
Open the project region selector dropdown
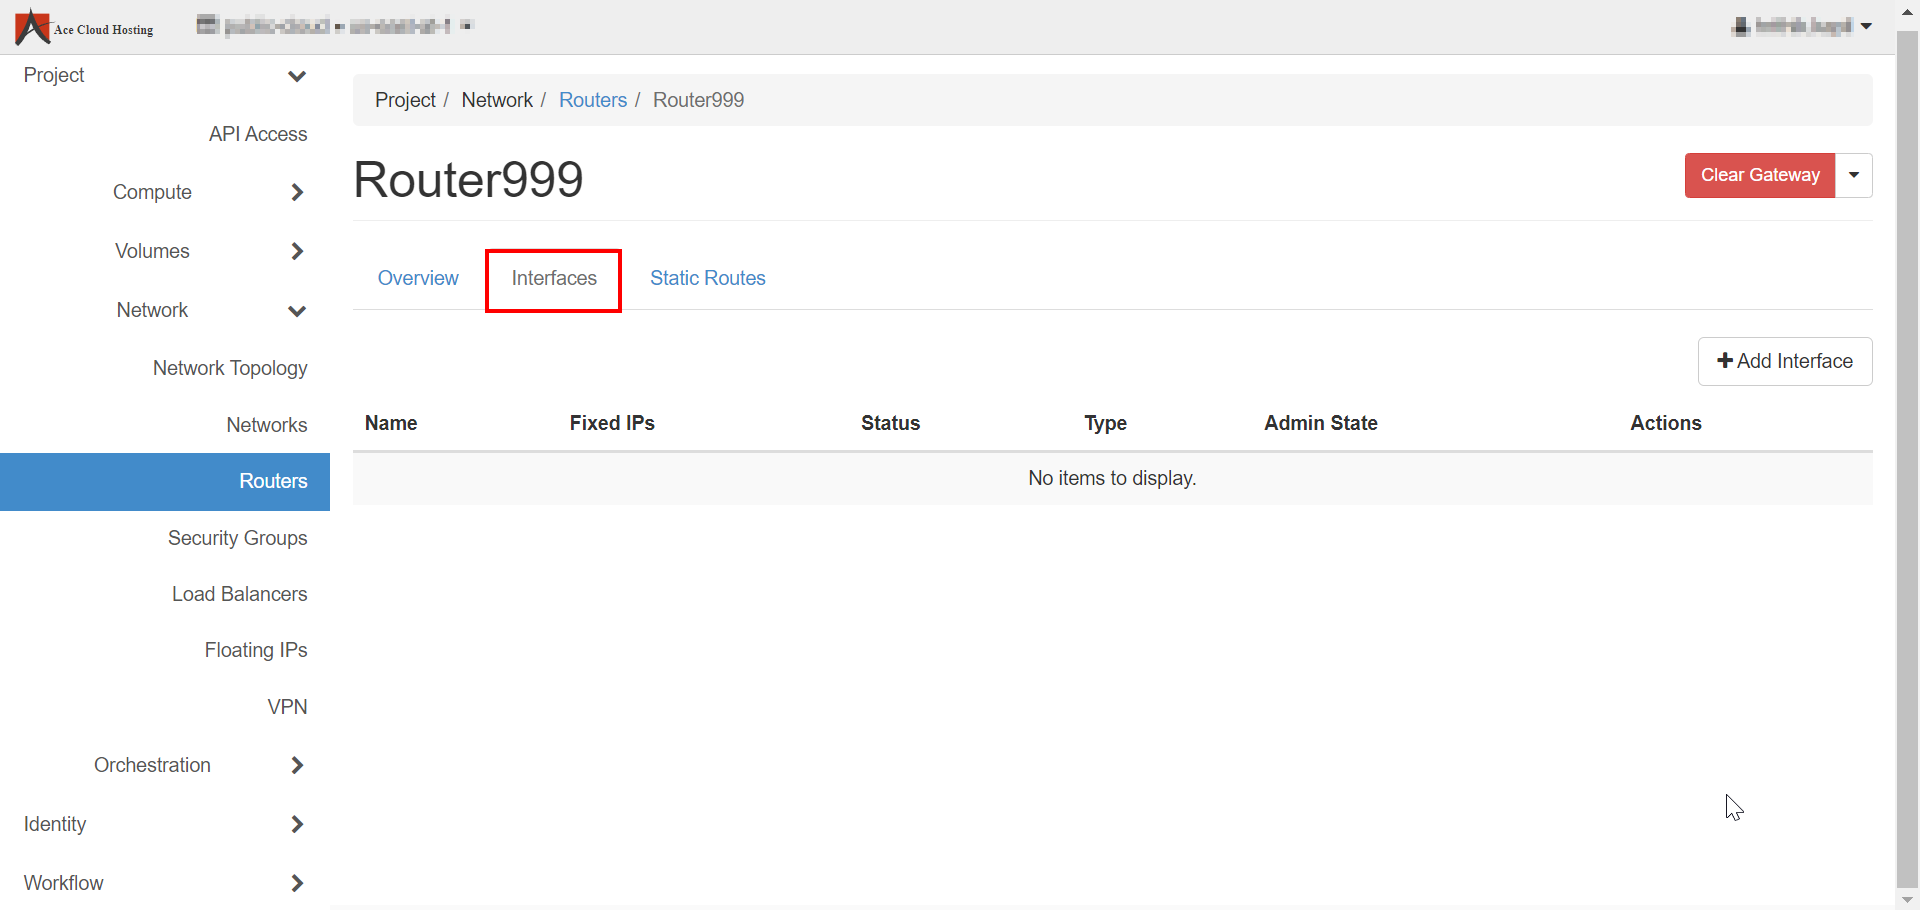coord(334,26)
